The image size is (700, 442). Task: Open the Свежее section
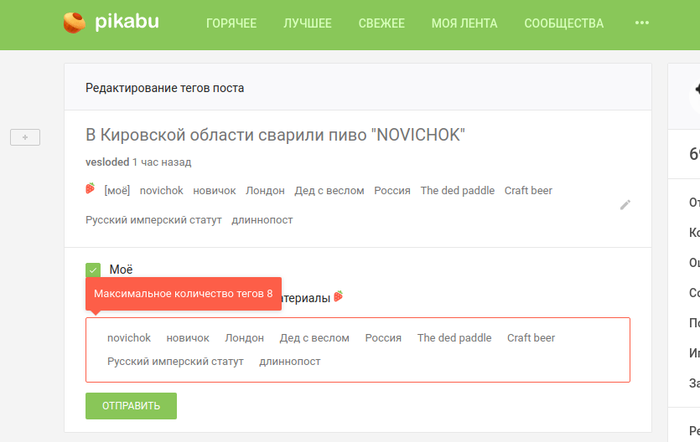click(x=382, y=23)
